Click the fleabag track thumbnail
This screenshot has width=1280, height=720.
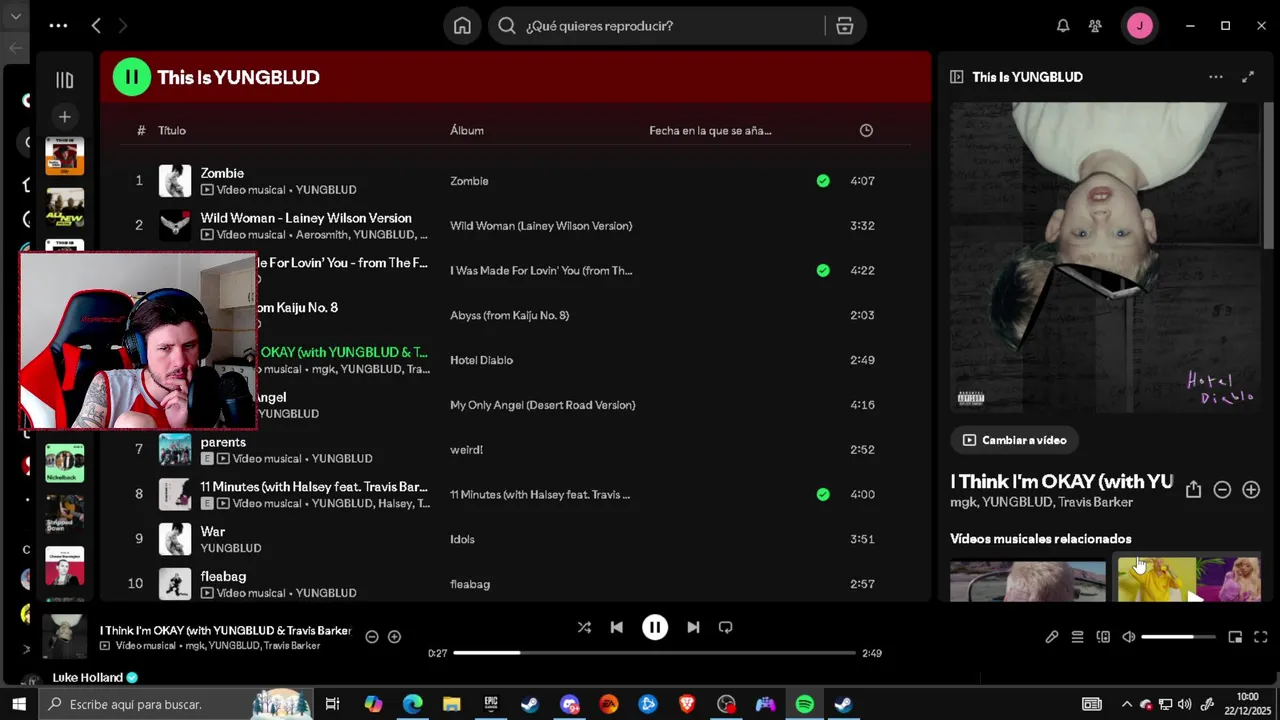coord(175,584)
